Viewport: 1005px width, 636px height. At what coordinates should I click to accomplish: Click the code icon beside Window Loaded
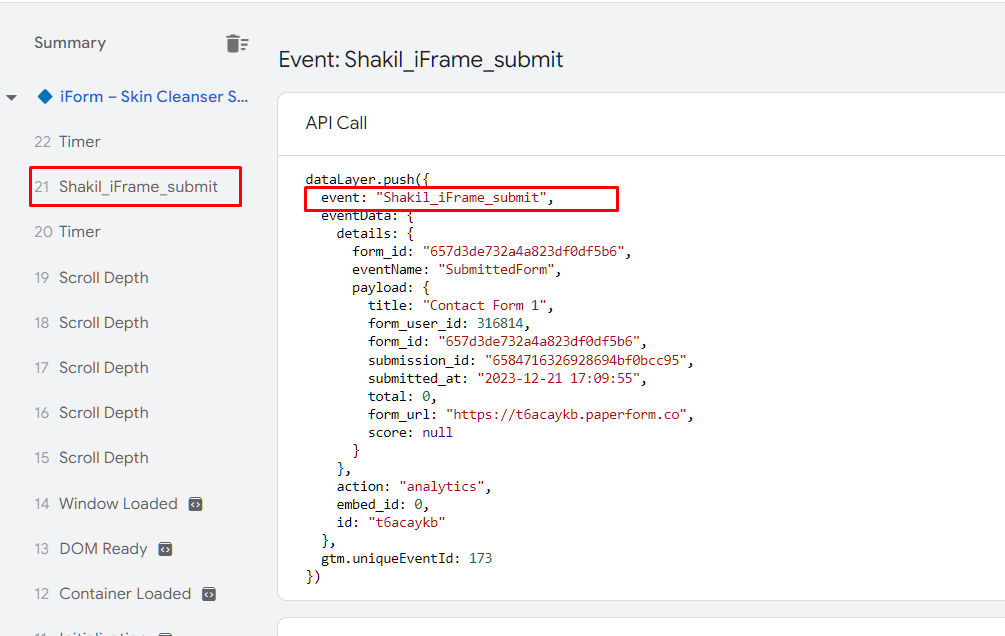(x=196, y=504)
